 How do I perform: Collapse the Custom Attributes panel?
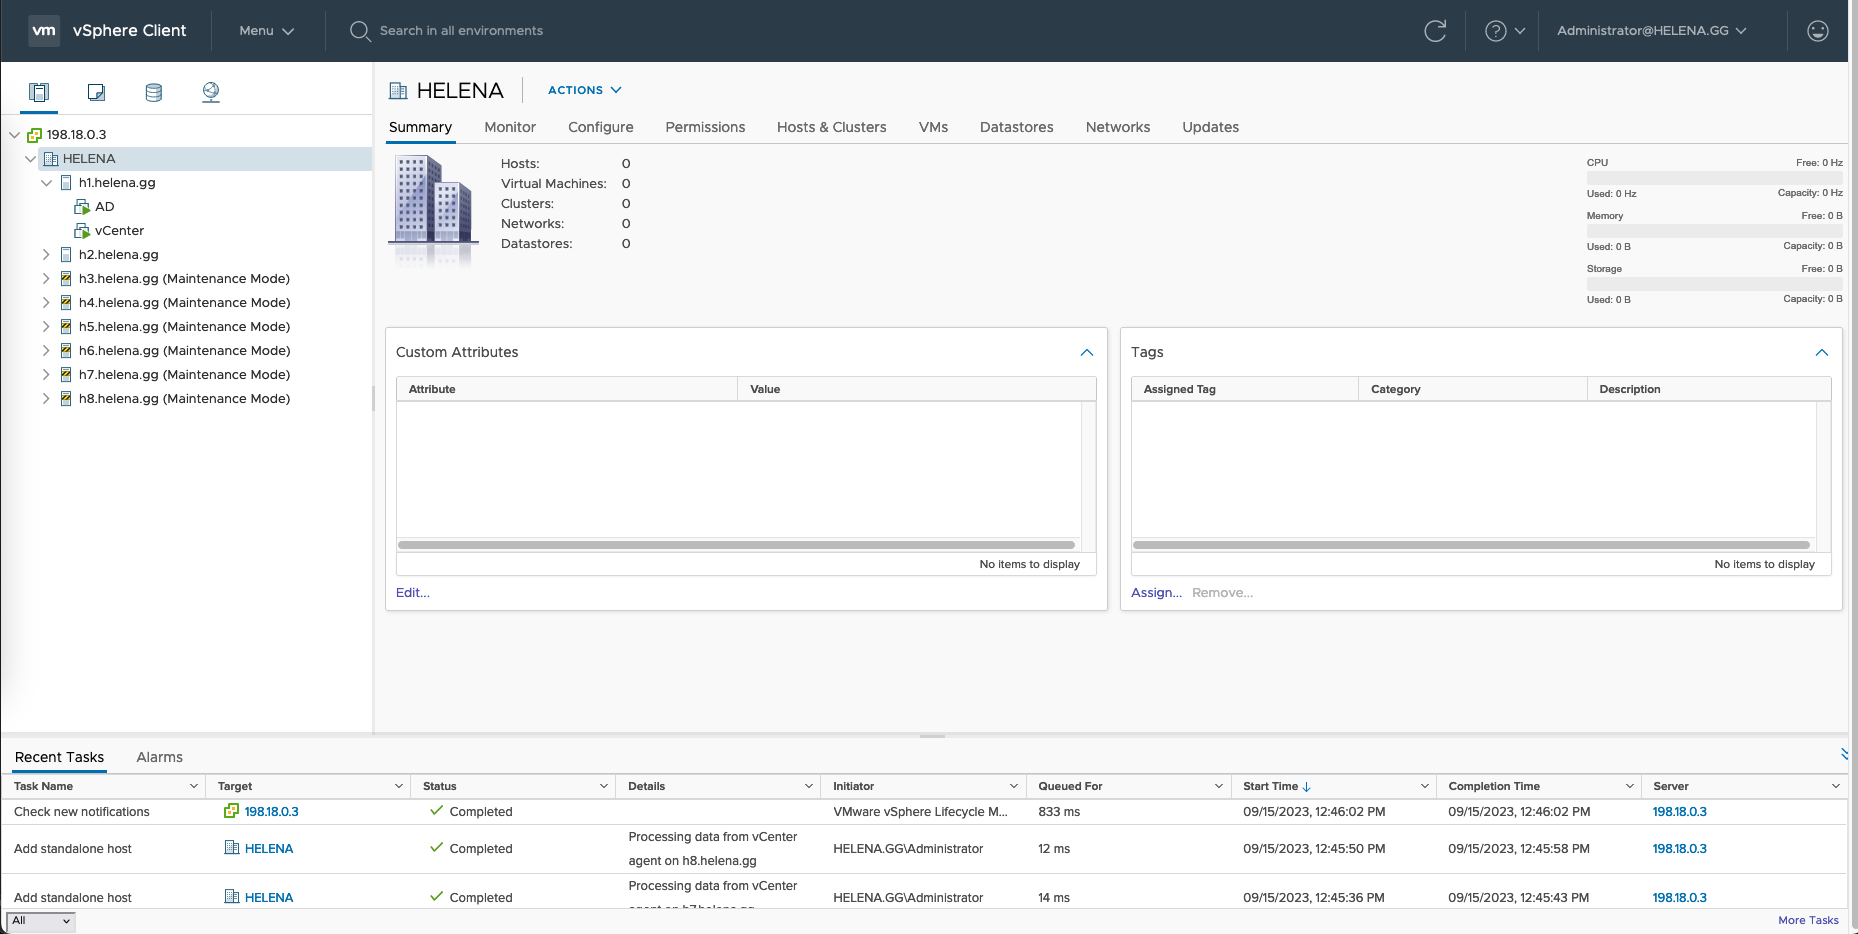1087,353
